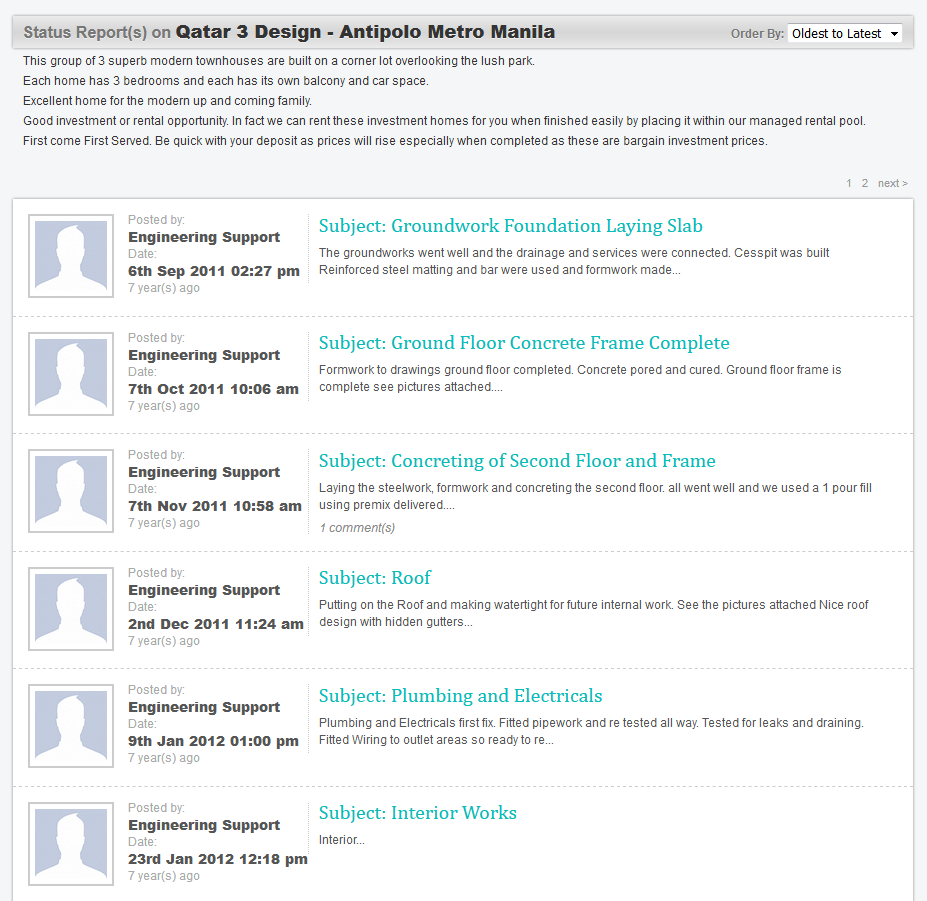Click the Qatar 3 Design page title
The width and height of the screenshot is (927, 901).
365,32
